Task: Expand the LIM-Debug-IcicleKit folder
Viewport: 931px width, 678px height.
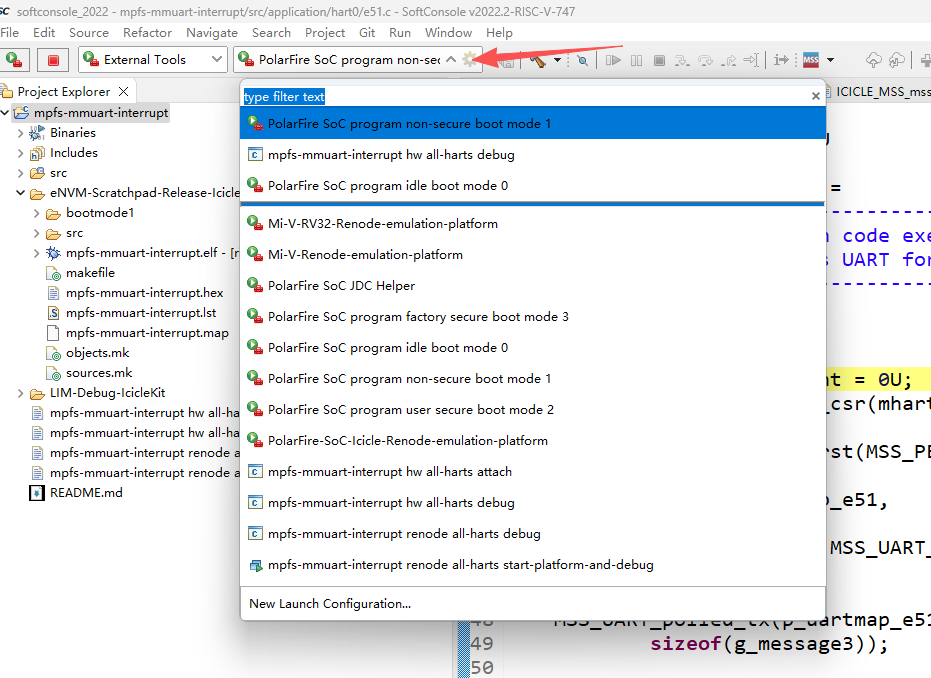Action: (x=21, y=393)
